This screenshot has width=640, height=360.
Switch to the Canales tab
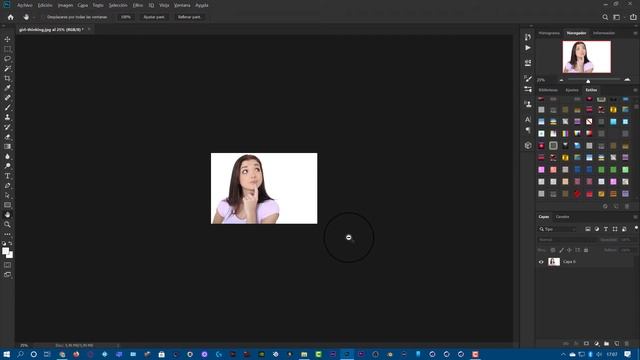point(562,217)
